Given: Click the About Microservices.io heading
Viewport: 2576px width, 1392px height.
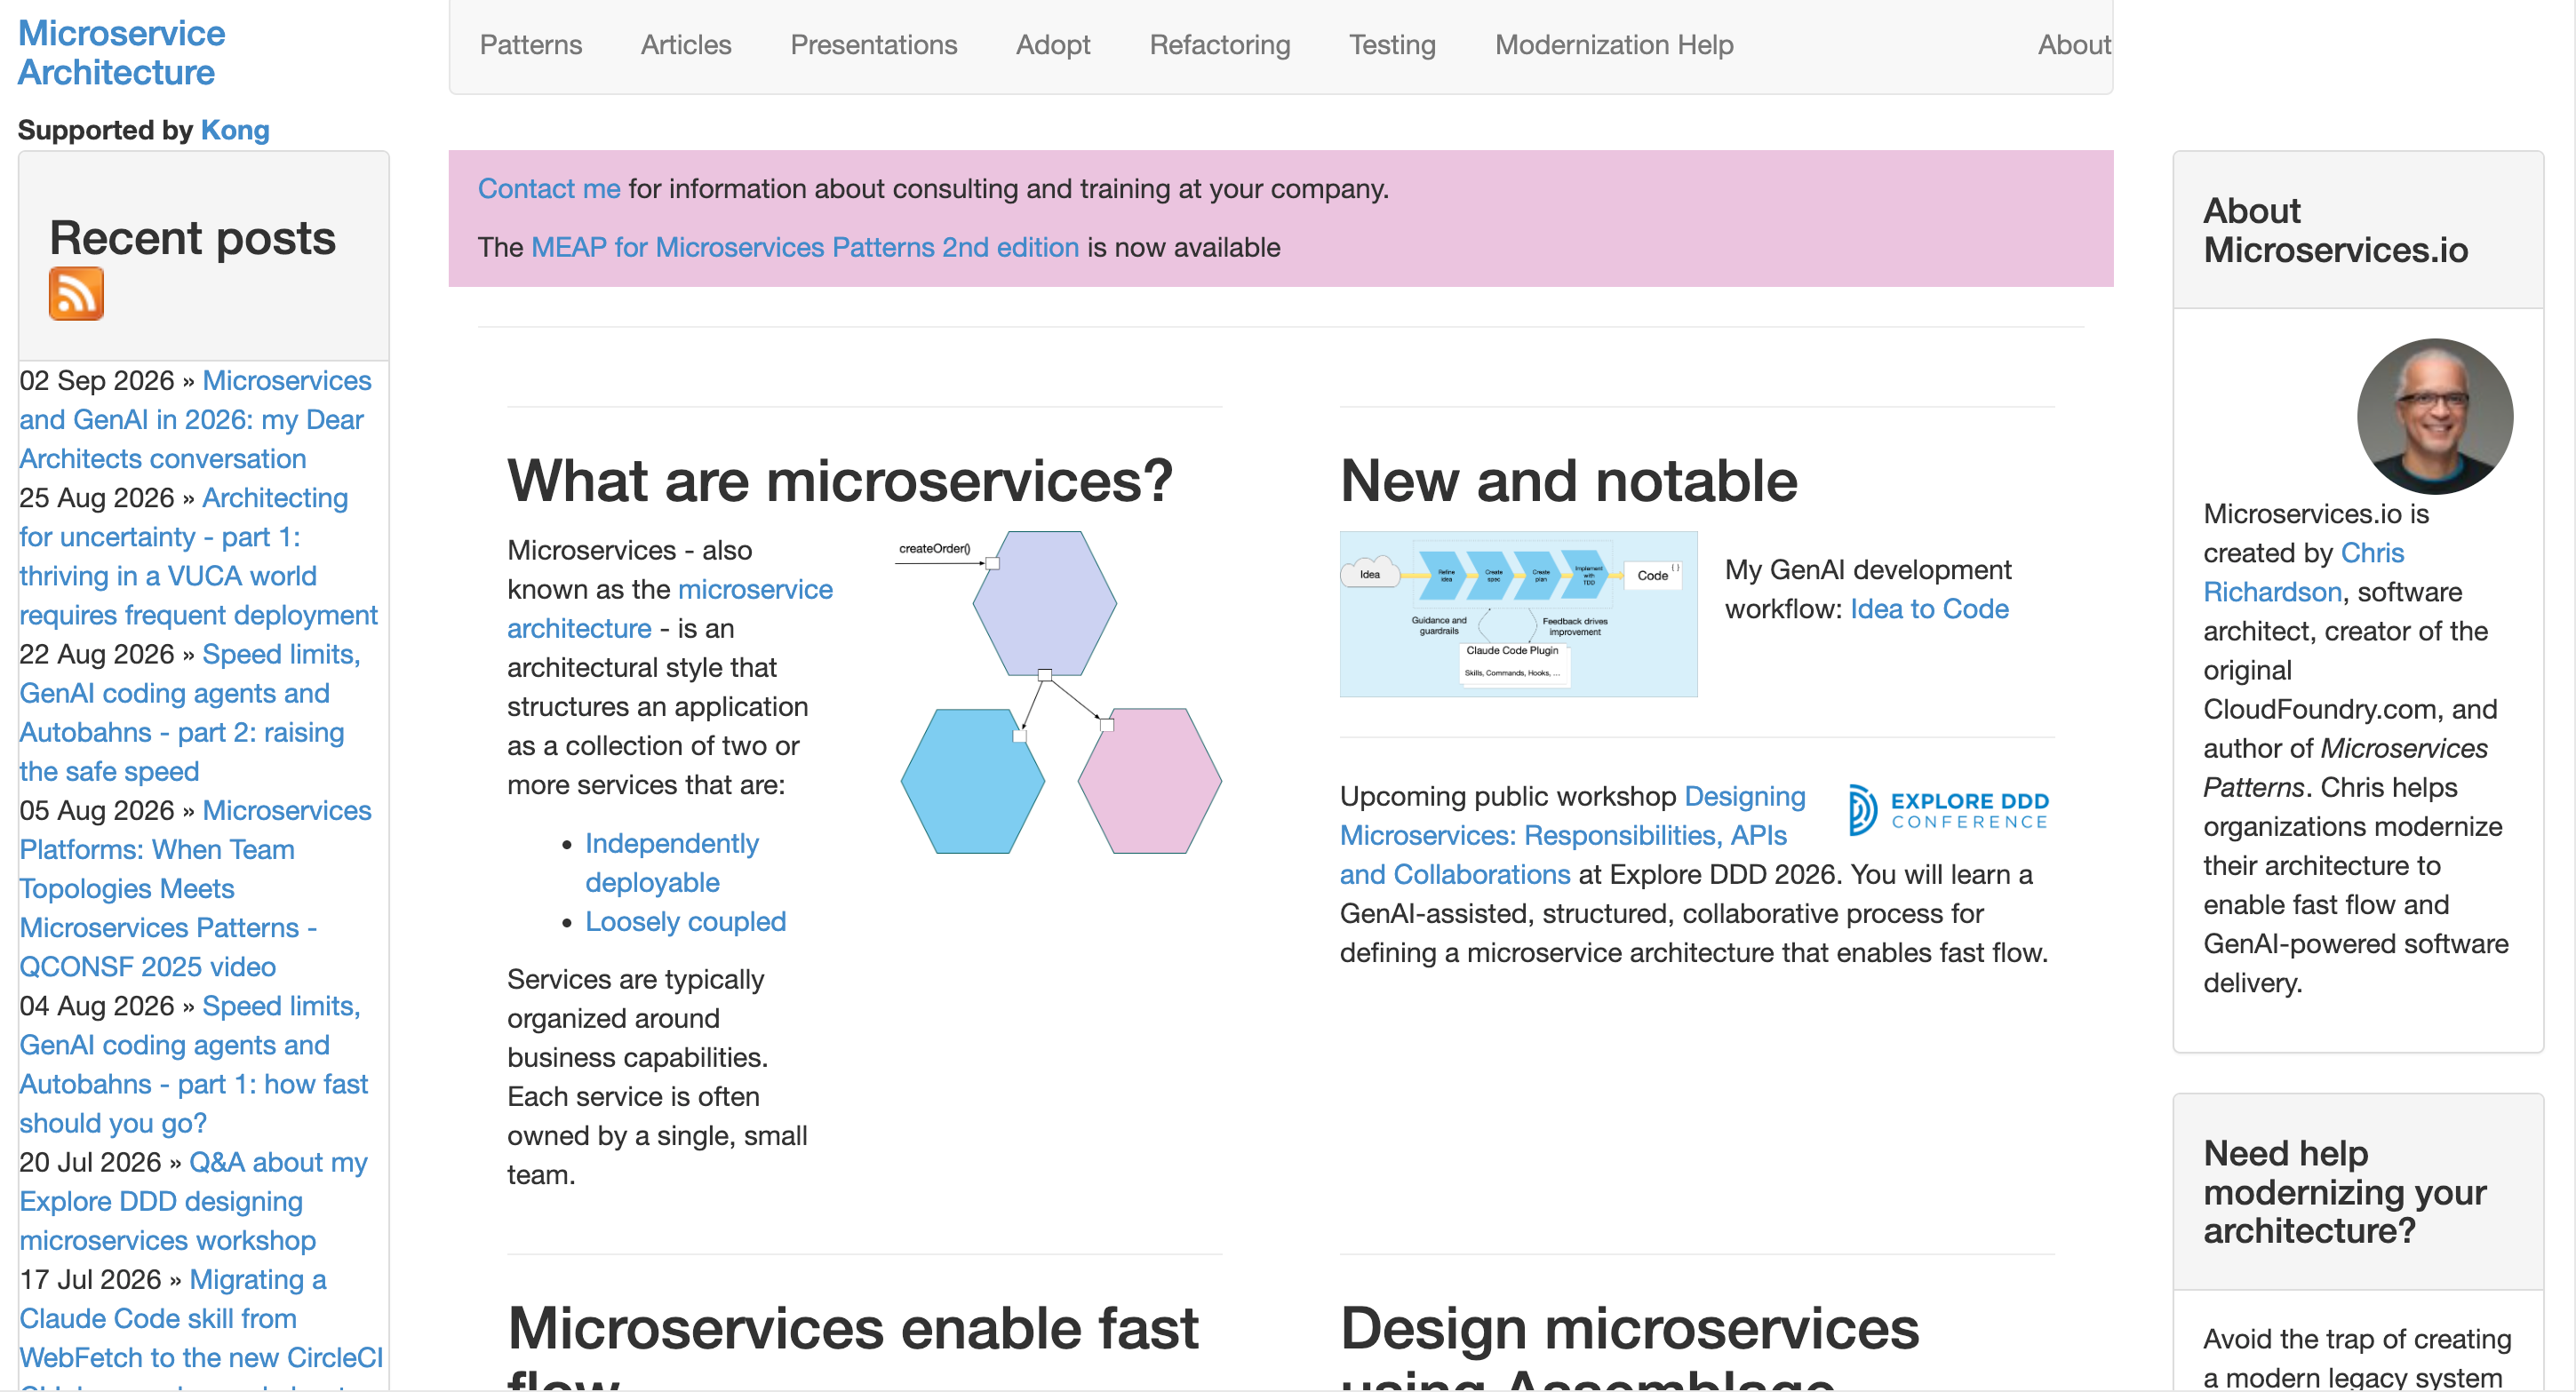Looking at the screenshot, I should pos(2335,230).
